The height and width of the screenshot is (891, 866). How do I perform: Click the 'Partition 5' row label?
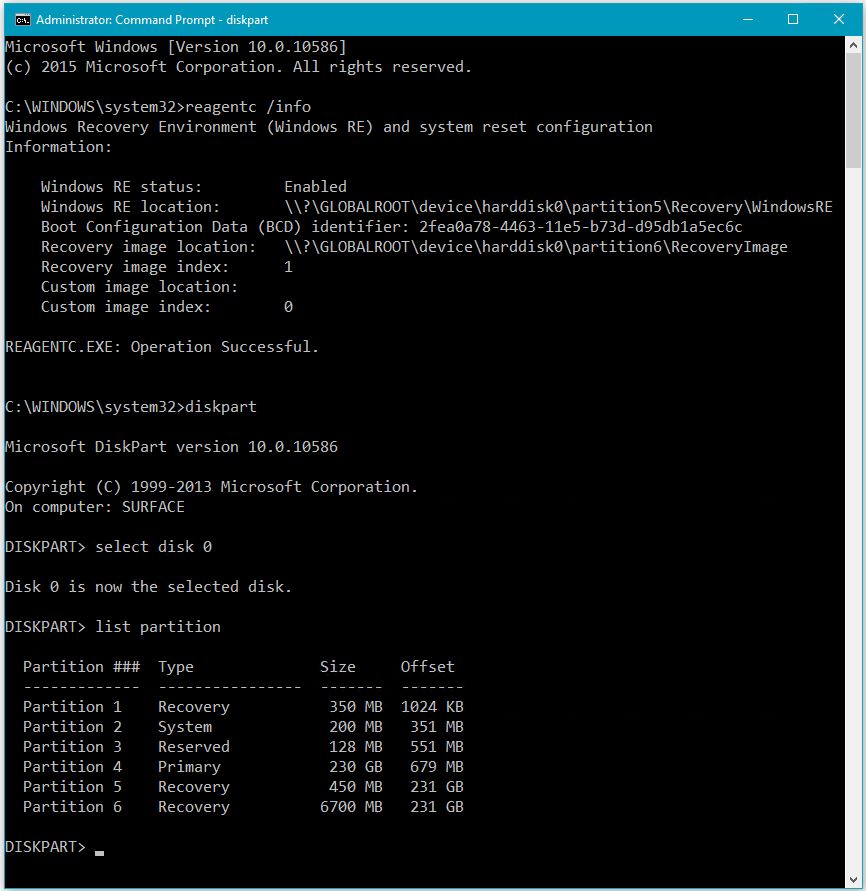(72, 786)
